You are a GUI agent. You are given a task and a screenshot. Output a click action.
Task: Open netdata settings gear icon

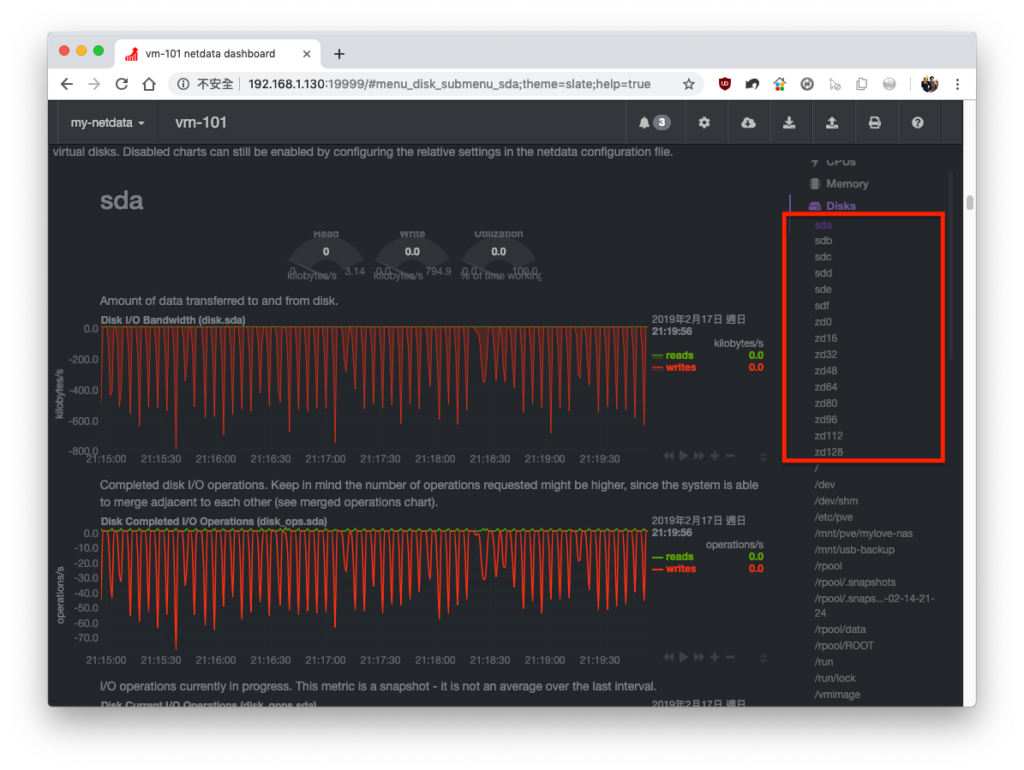pyautogui.click(x=704, y=123)
